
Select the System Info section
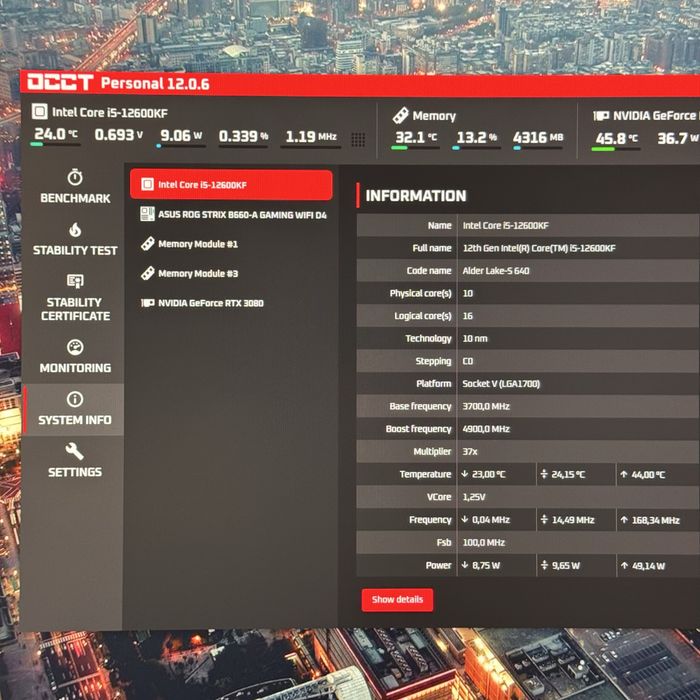[74, 409]
